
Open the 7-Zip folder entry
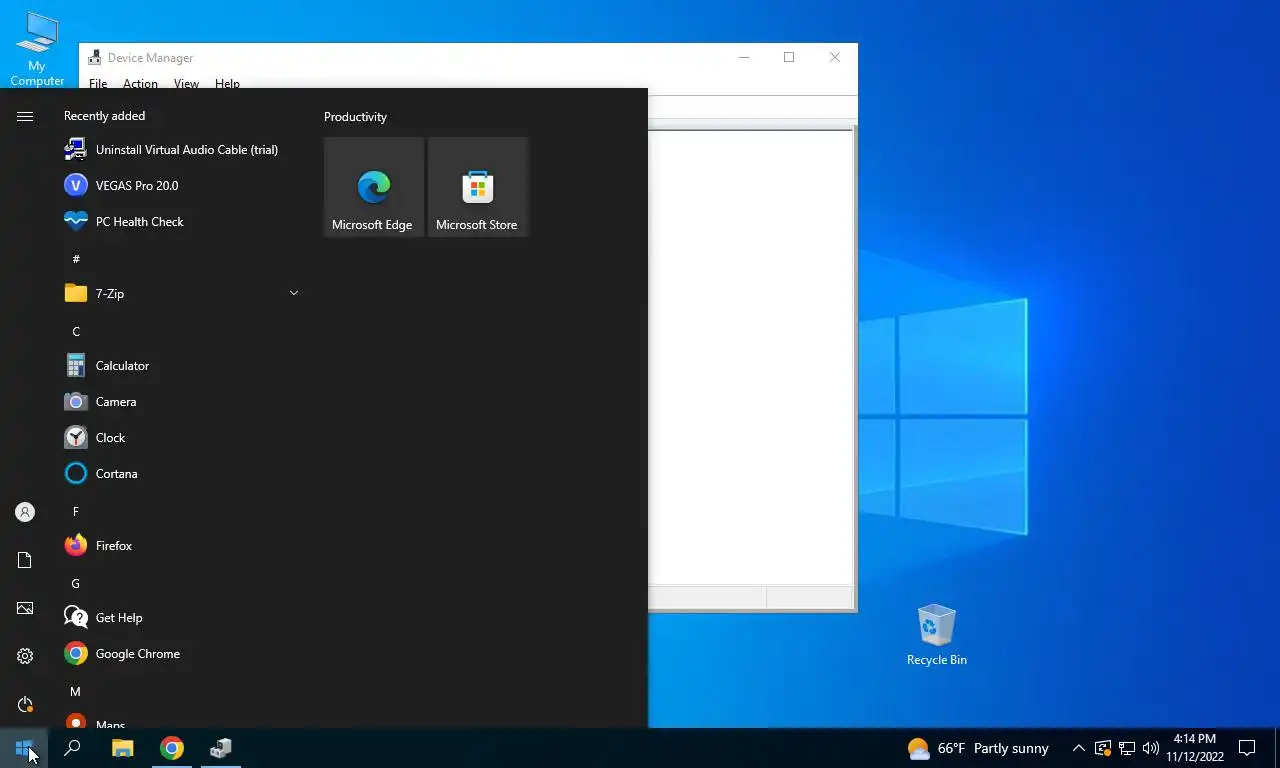pyautogui.click(x=180, y=294)
